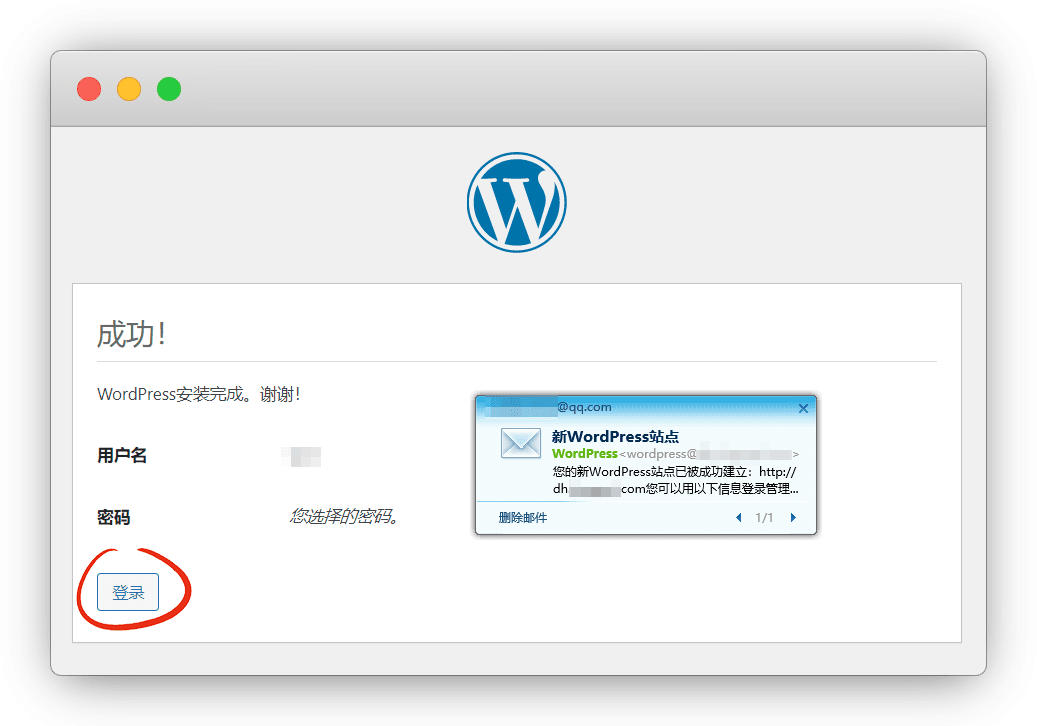Viewport: 1037px width, 726px height.
Task: Click the 成功! heading
Action: pos(131,335)
